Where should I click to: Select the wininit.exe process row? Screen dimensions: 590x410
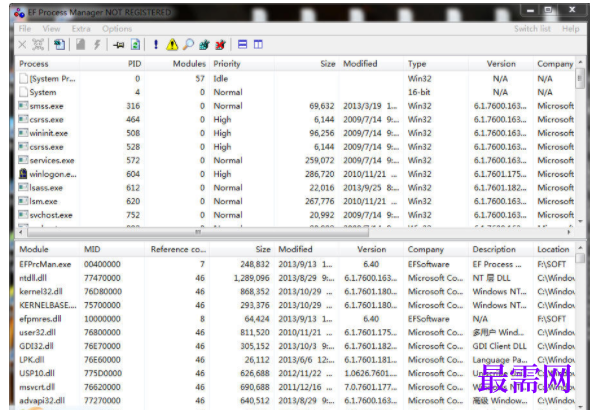295,133
